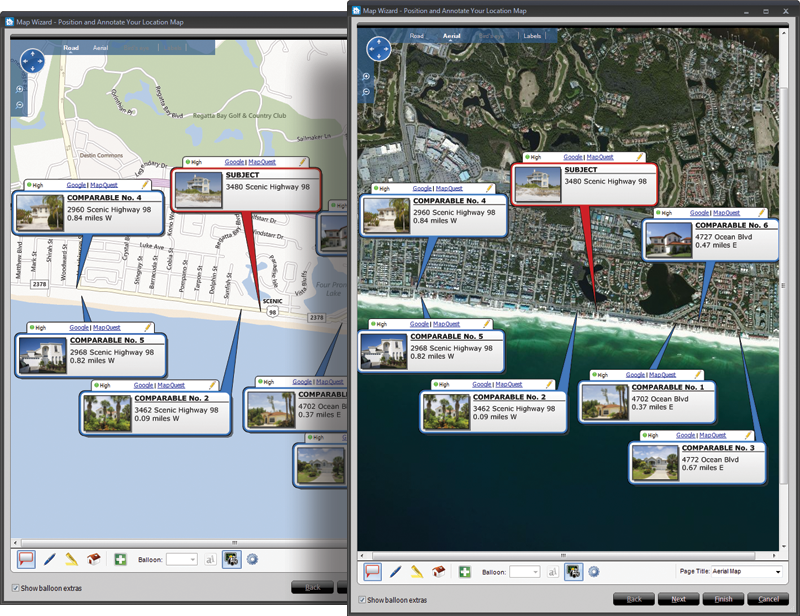Click the Finish button in the right window
Image resolution: width=800 pixels, height=616 pixels.
[x=723, y=599]
